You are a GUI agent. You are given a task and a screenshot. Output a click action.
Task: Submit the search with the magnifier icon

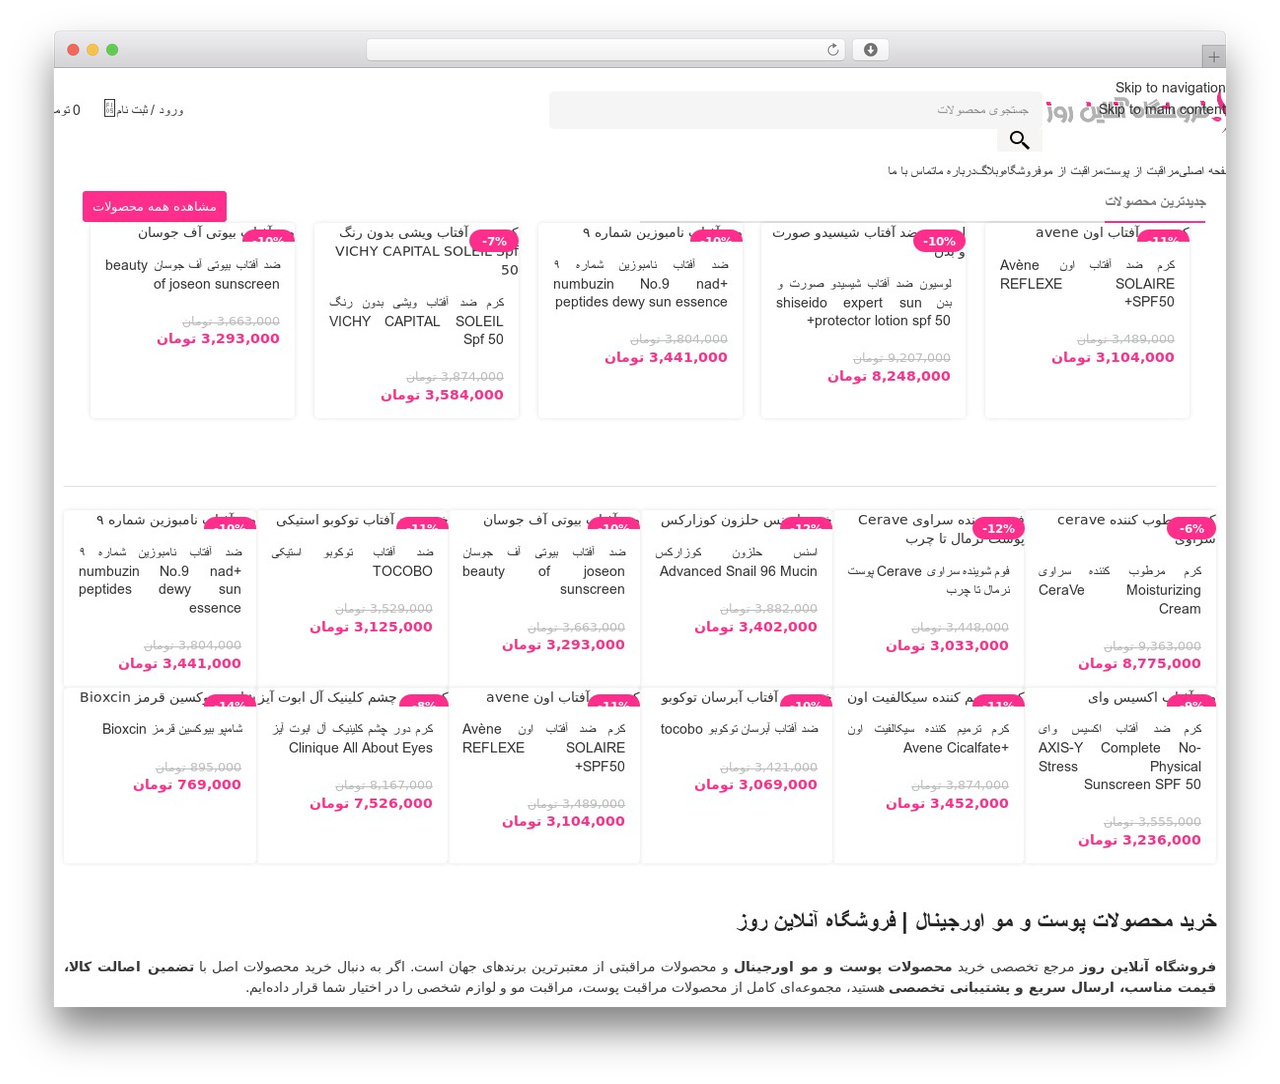[1019, 140]
